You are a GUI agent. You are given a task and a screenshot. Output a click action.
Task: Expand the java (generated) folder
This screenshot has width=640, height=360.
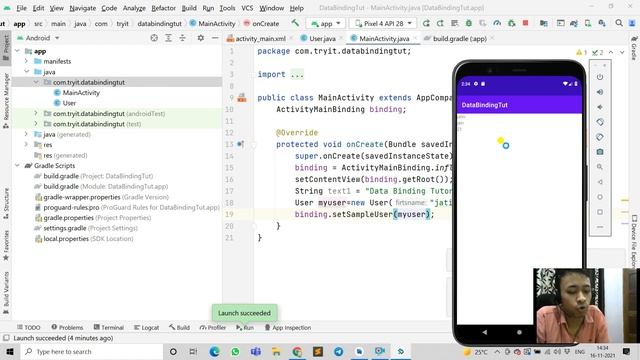pyautogui.click(x=27, y=134)
